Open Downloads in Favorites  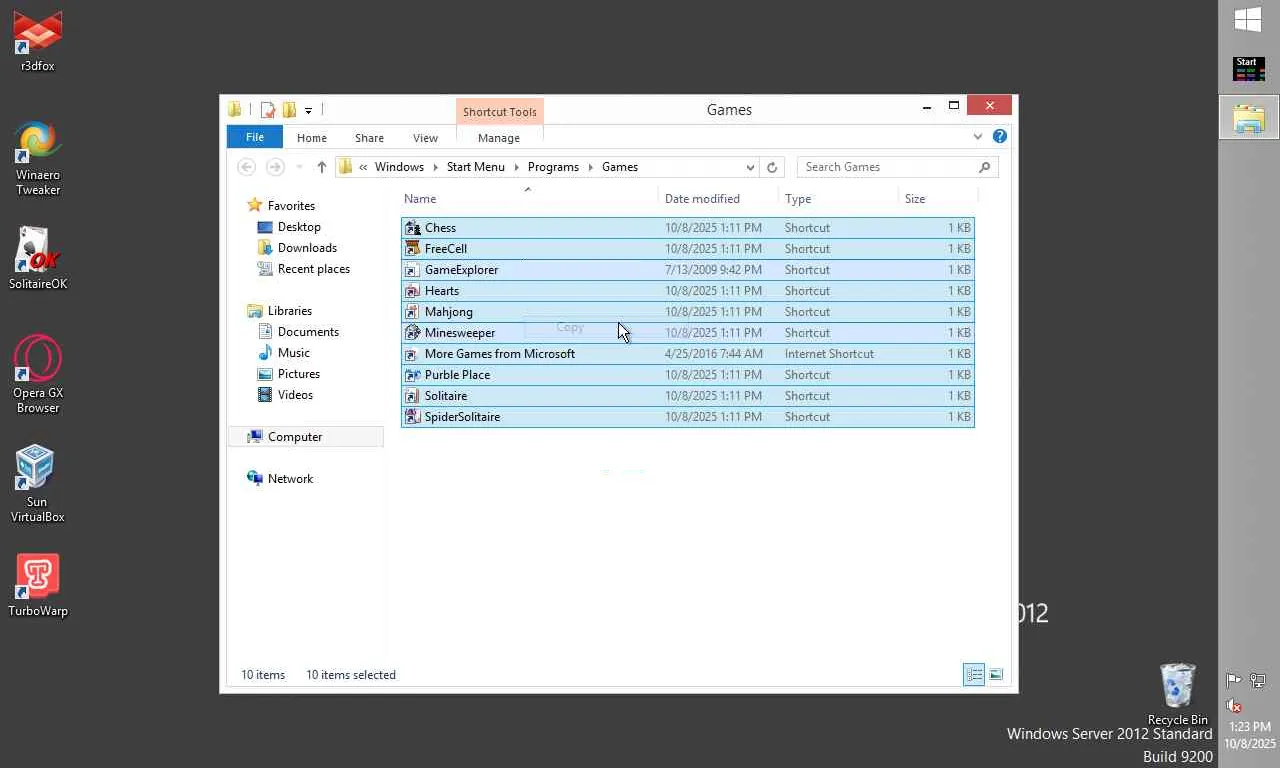coord(307,248)
